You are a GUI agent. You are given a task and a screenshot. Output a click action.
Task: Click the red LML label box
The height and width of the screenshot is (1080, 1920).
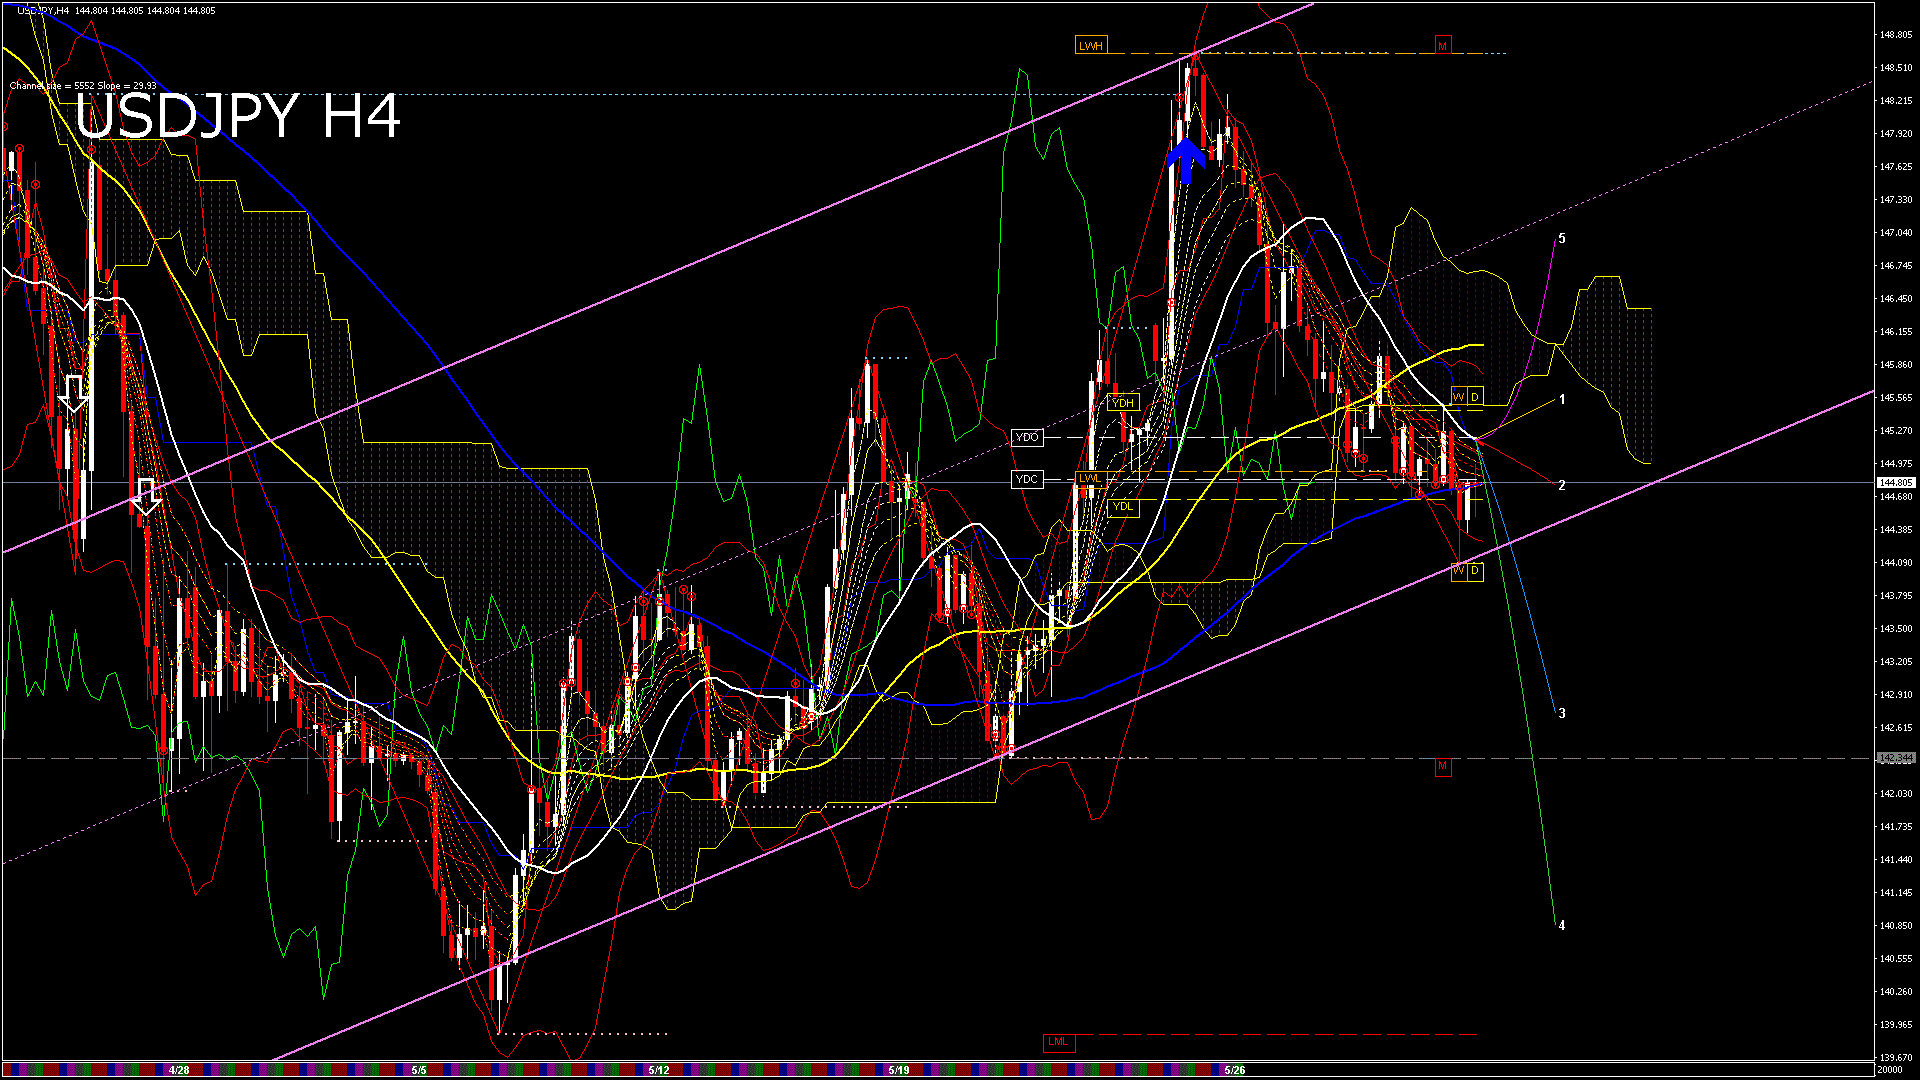click(x=1057, y=1042)
